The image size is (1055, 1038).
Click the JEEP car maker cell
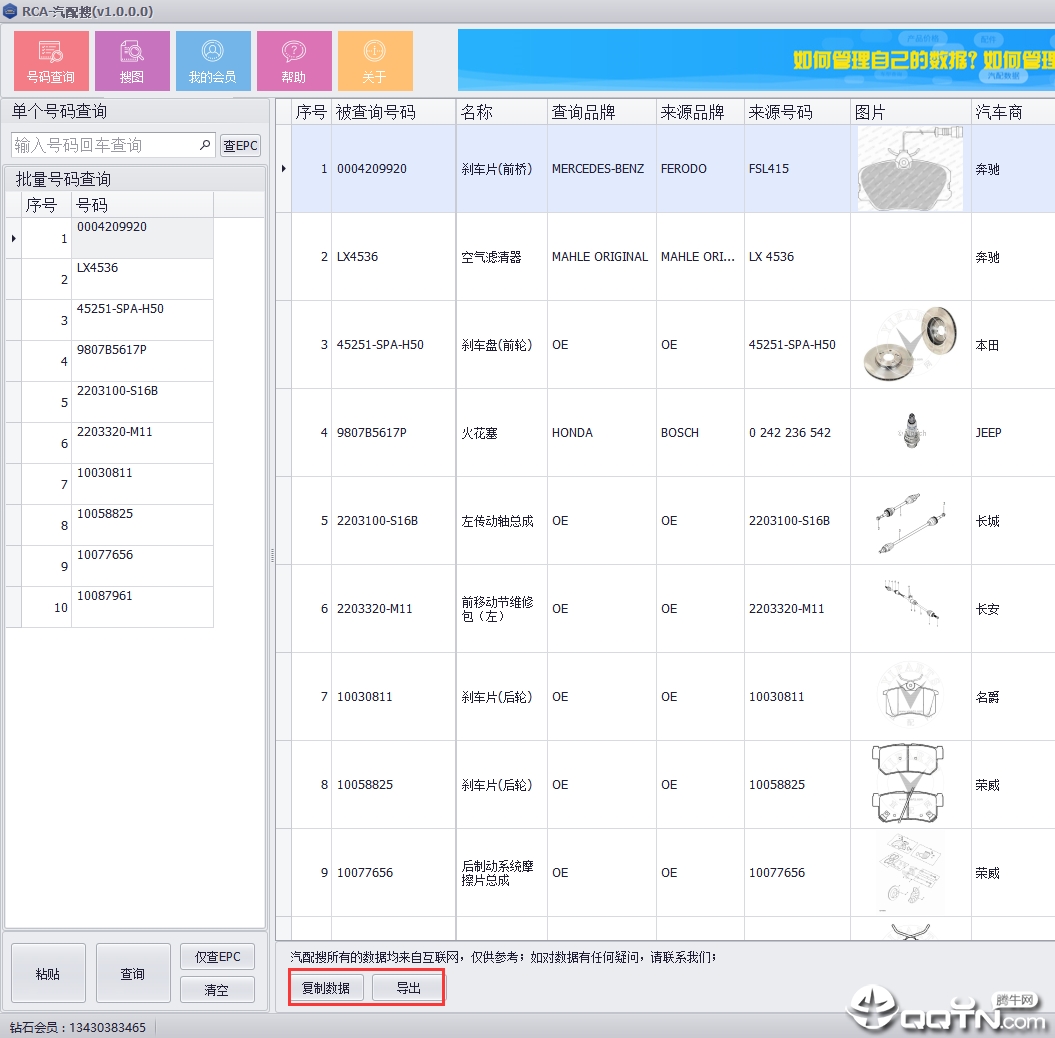tap(1013, 433)
